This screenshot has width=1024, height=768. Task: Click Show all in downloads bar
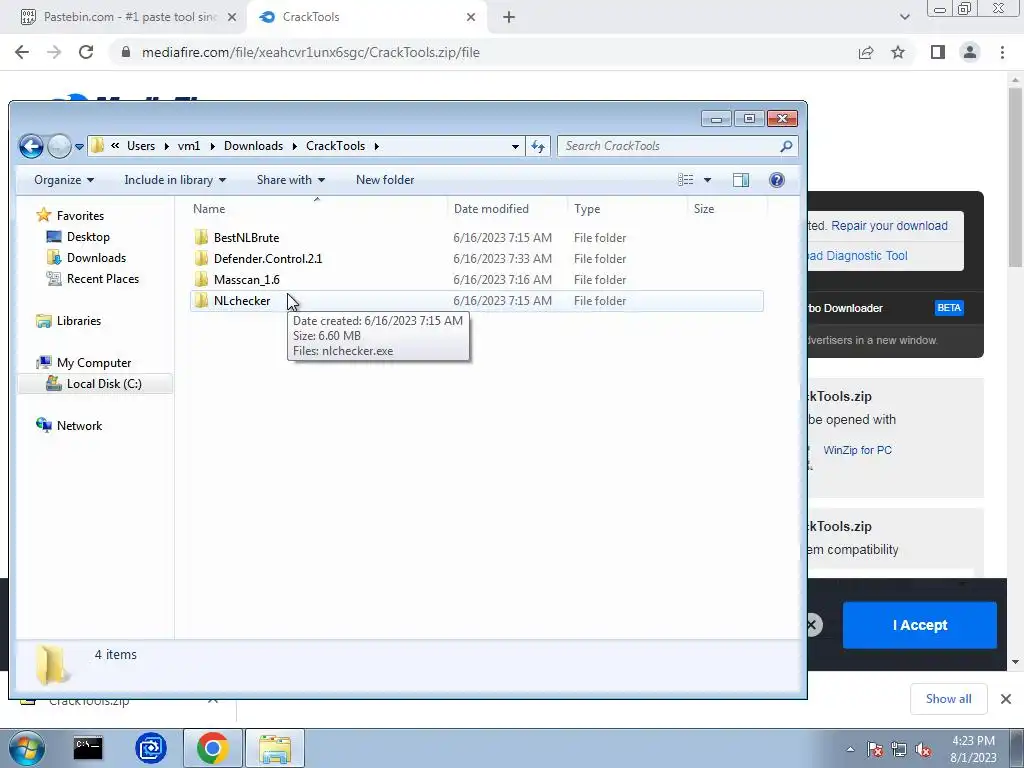pos(948,699)
